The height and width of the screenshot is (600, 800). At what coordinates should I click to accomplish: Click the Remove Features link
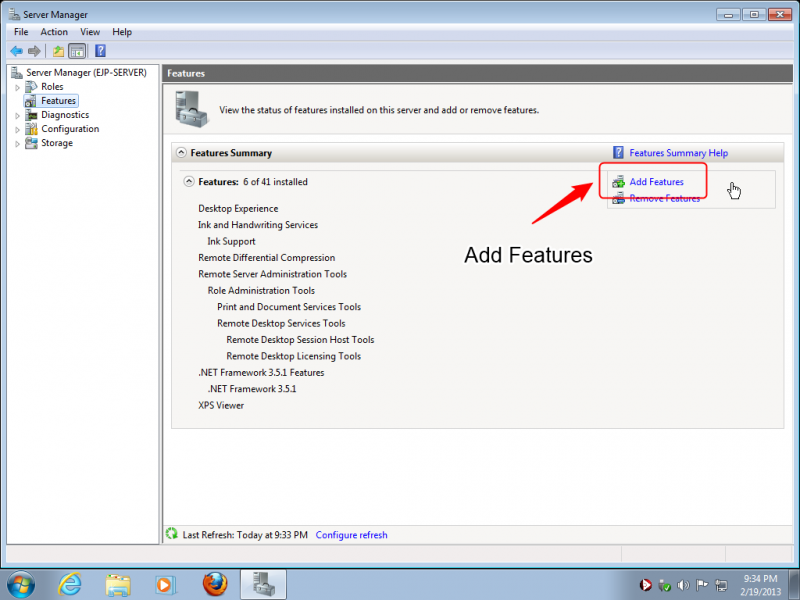point(664,198)
